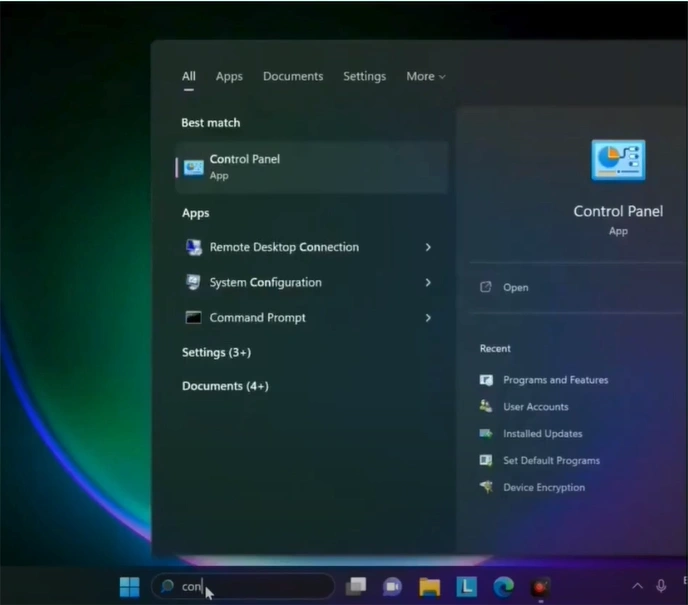
Task: Click the taskbar search box containing con
Action: point(244,586)
